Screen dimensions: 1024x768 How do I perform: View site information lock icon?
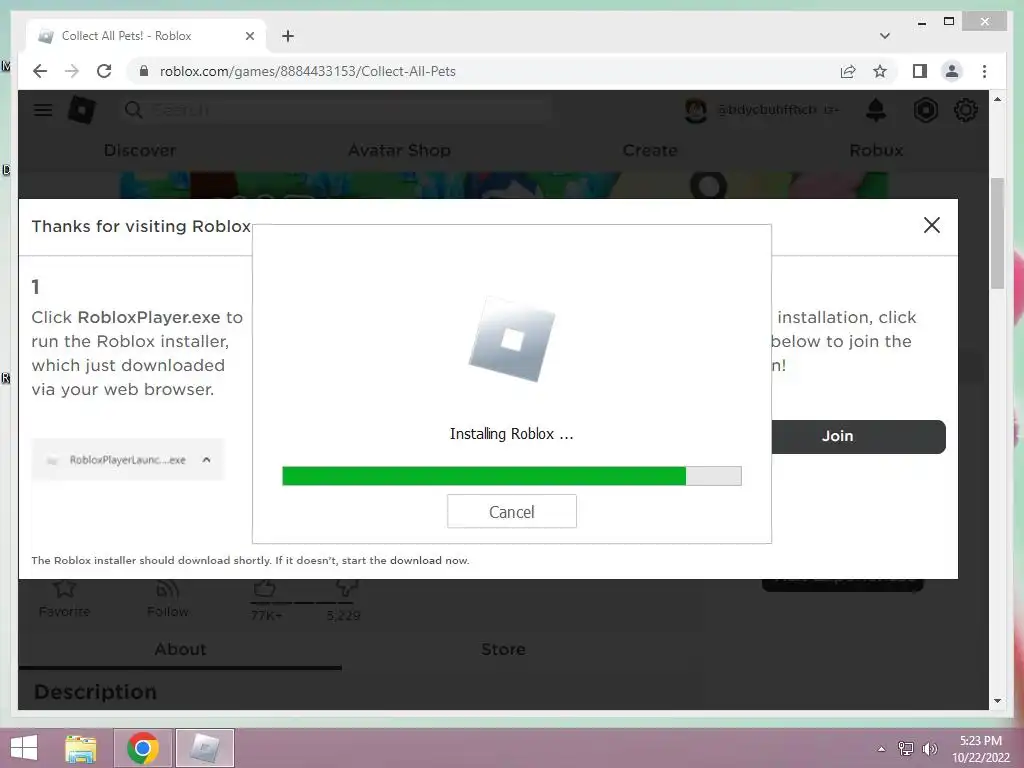click(144, 71)
